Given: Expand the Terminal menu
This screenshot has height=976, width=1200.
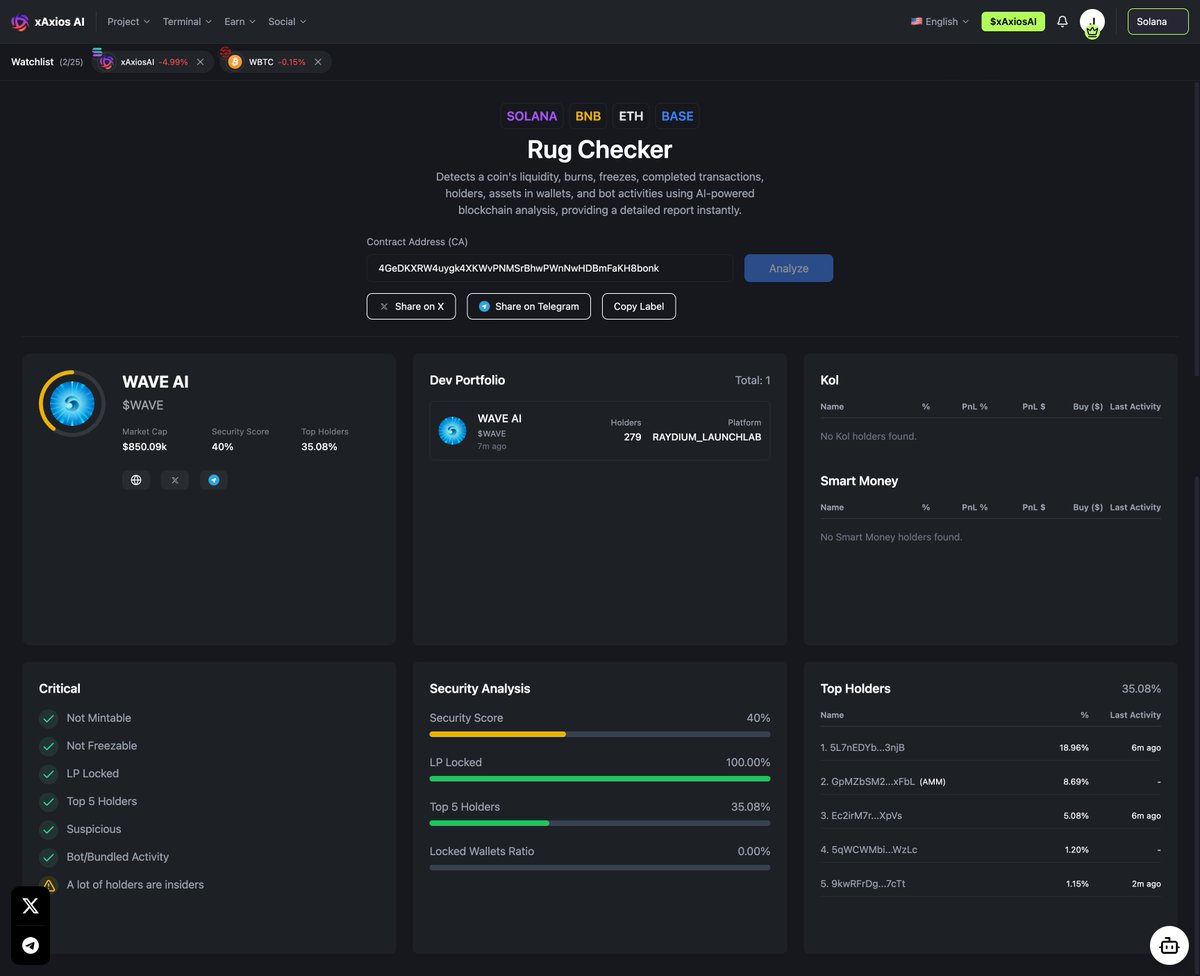Looking at the screenshot, I should point(187,21).
